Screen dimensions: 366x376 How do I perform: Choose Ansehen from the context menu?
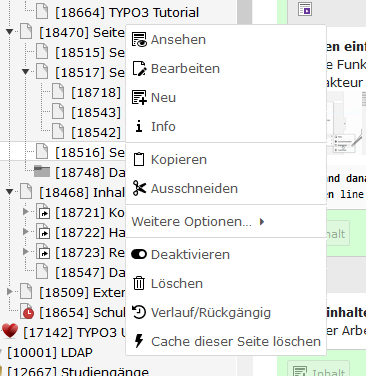226,40
